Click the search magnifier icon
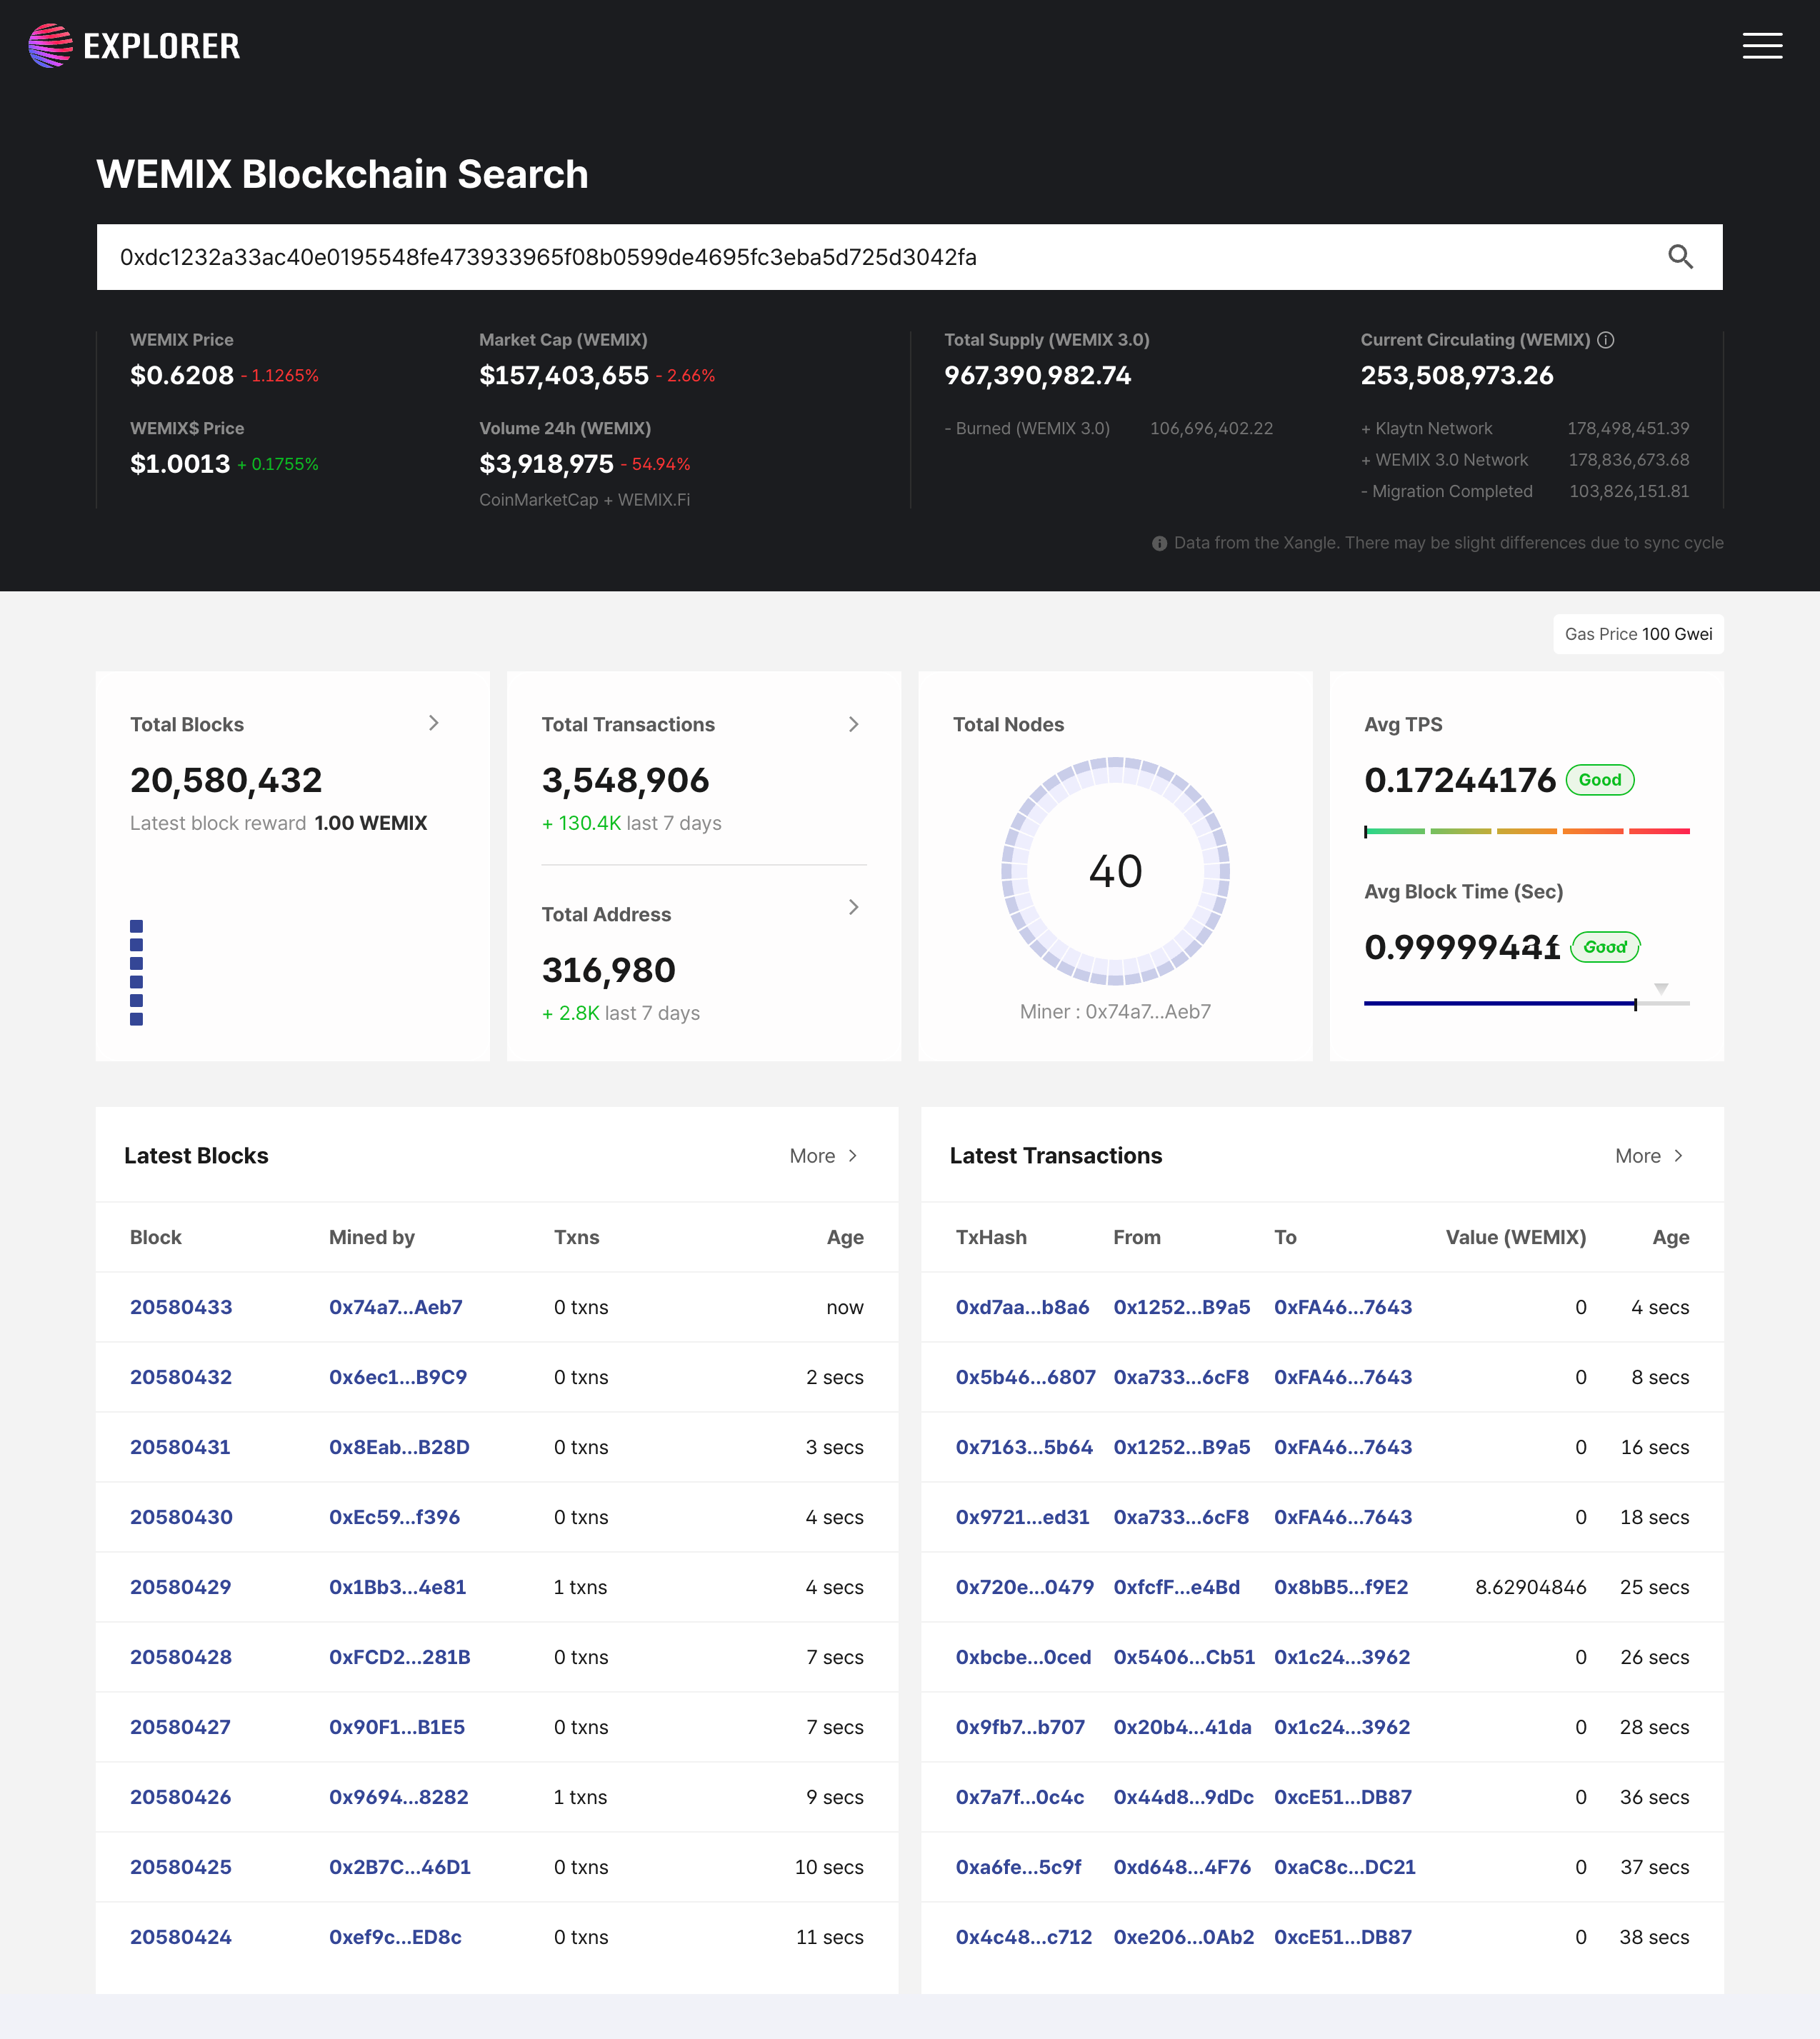Viewport: 1820px width, 2039px height. tap(1680, 257)
